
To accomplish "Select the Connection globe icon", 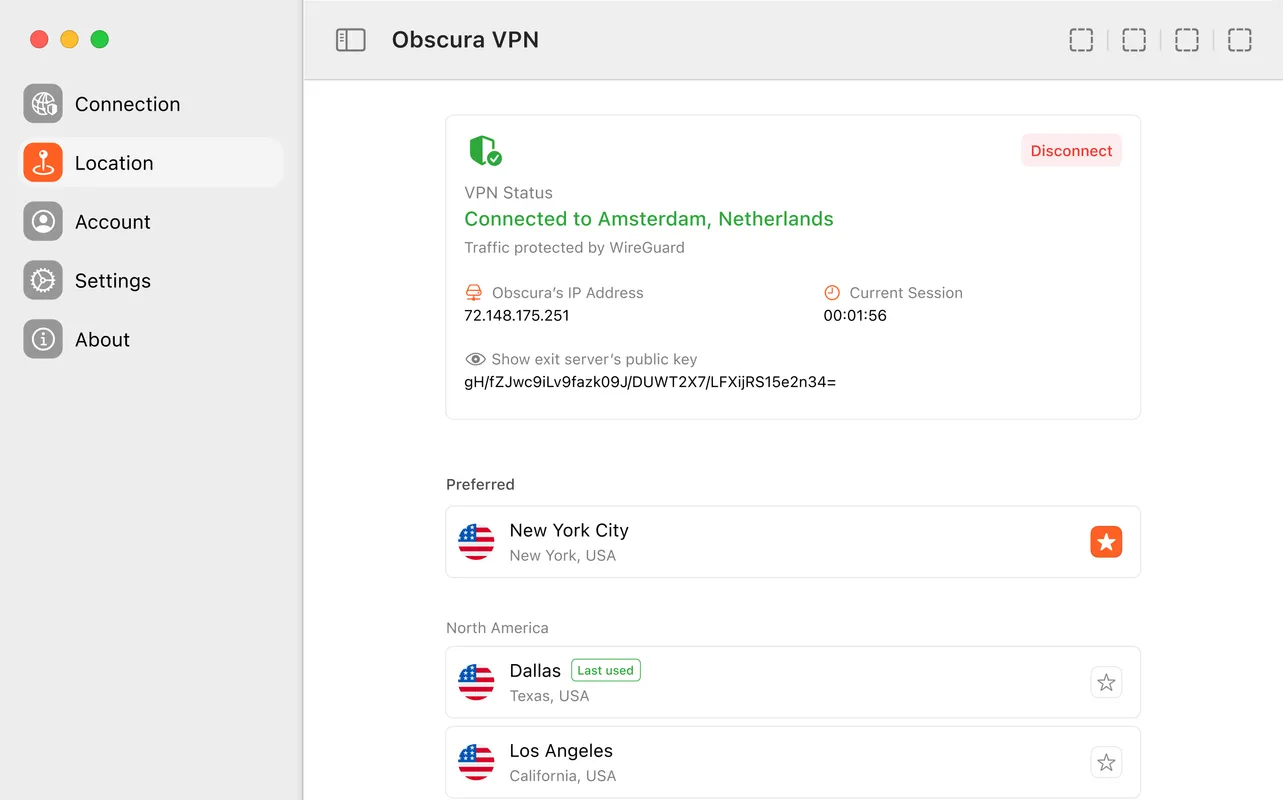I will (x=43, y=104).
